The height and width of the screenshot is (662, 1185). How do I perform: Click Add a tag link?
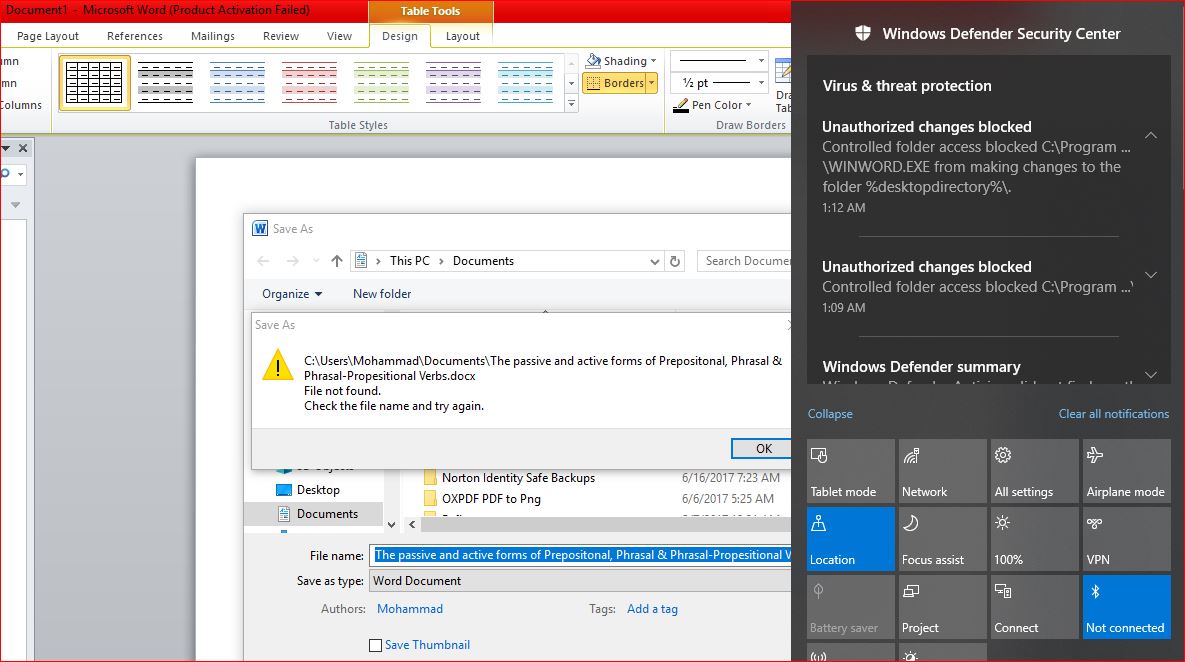coord(652,609)
